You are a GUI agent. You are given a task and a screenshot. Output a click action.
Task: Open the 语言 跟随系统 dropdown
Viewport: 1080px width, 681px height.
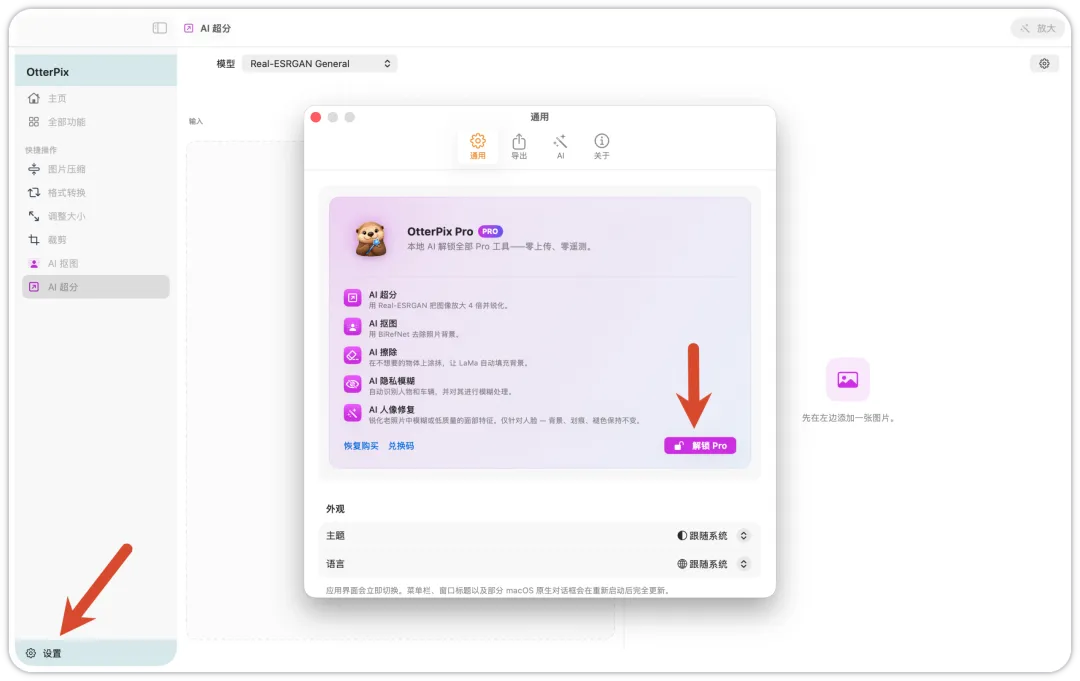[712, 564]
